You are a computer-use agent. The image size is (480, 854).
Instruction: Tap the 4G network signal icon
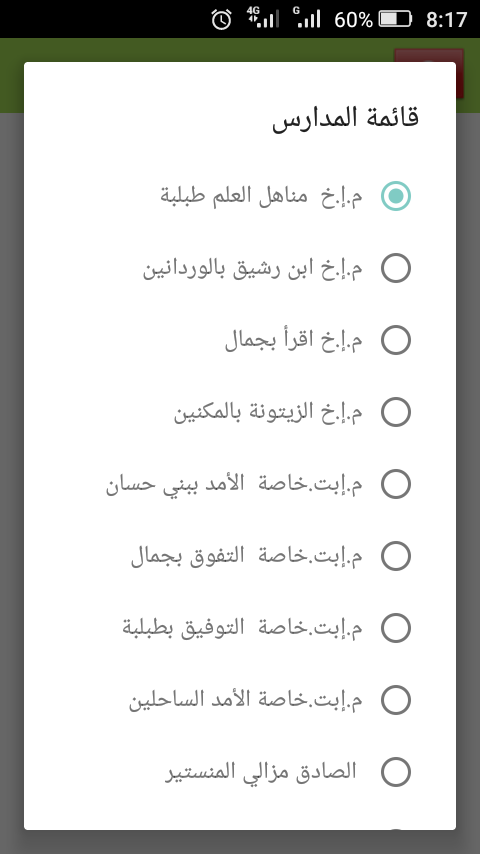262,17
